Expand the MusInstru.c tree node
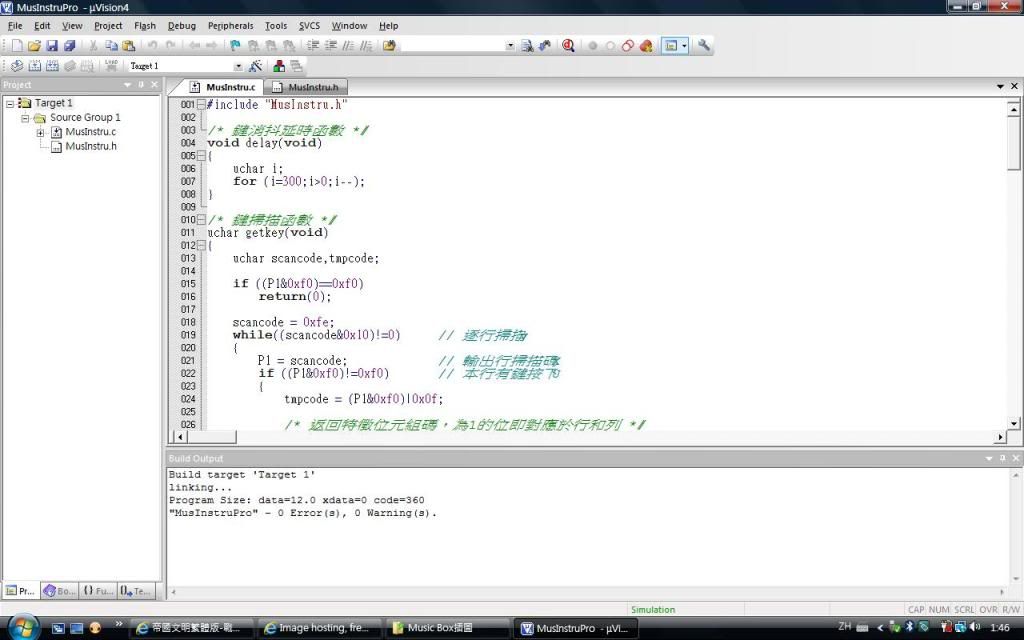This screenshot has height=640, width=1024. point(41,132)
